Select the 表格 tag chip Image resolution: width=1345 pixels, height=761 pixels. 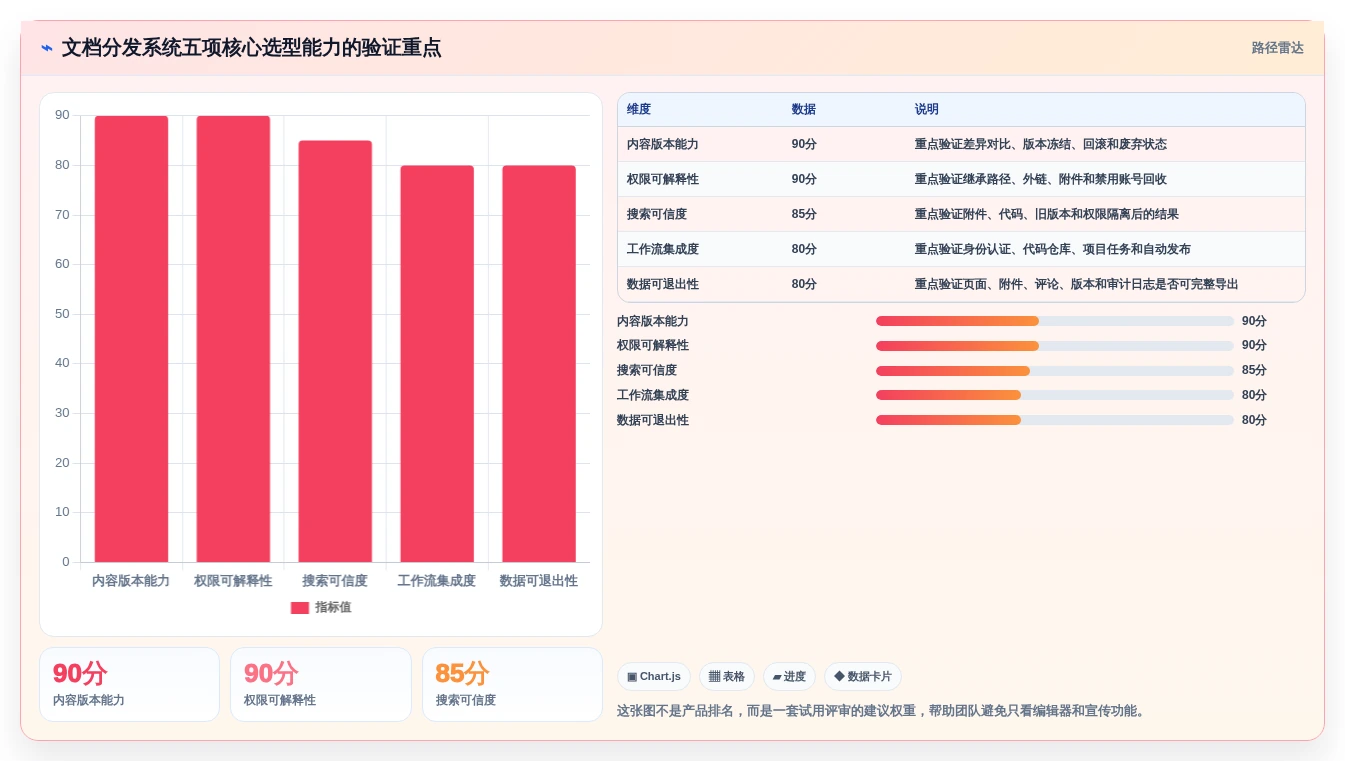point(727,677)
